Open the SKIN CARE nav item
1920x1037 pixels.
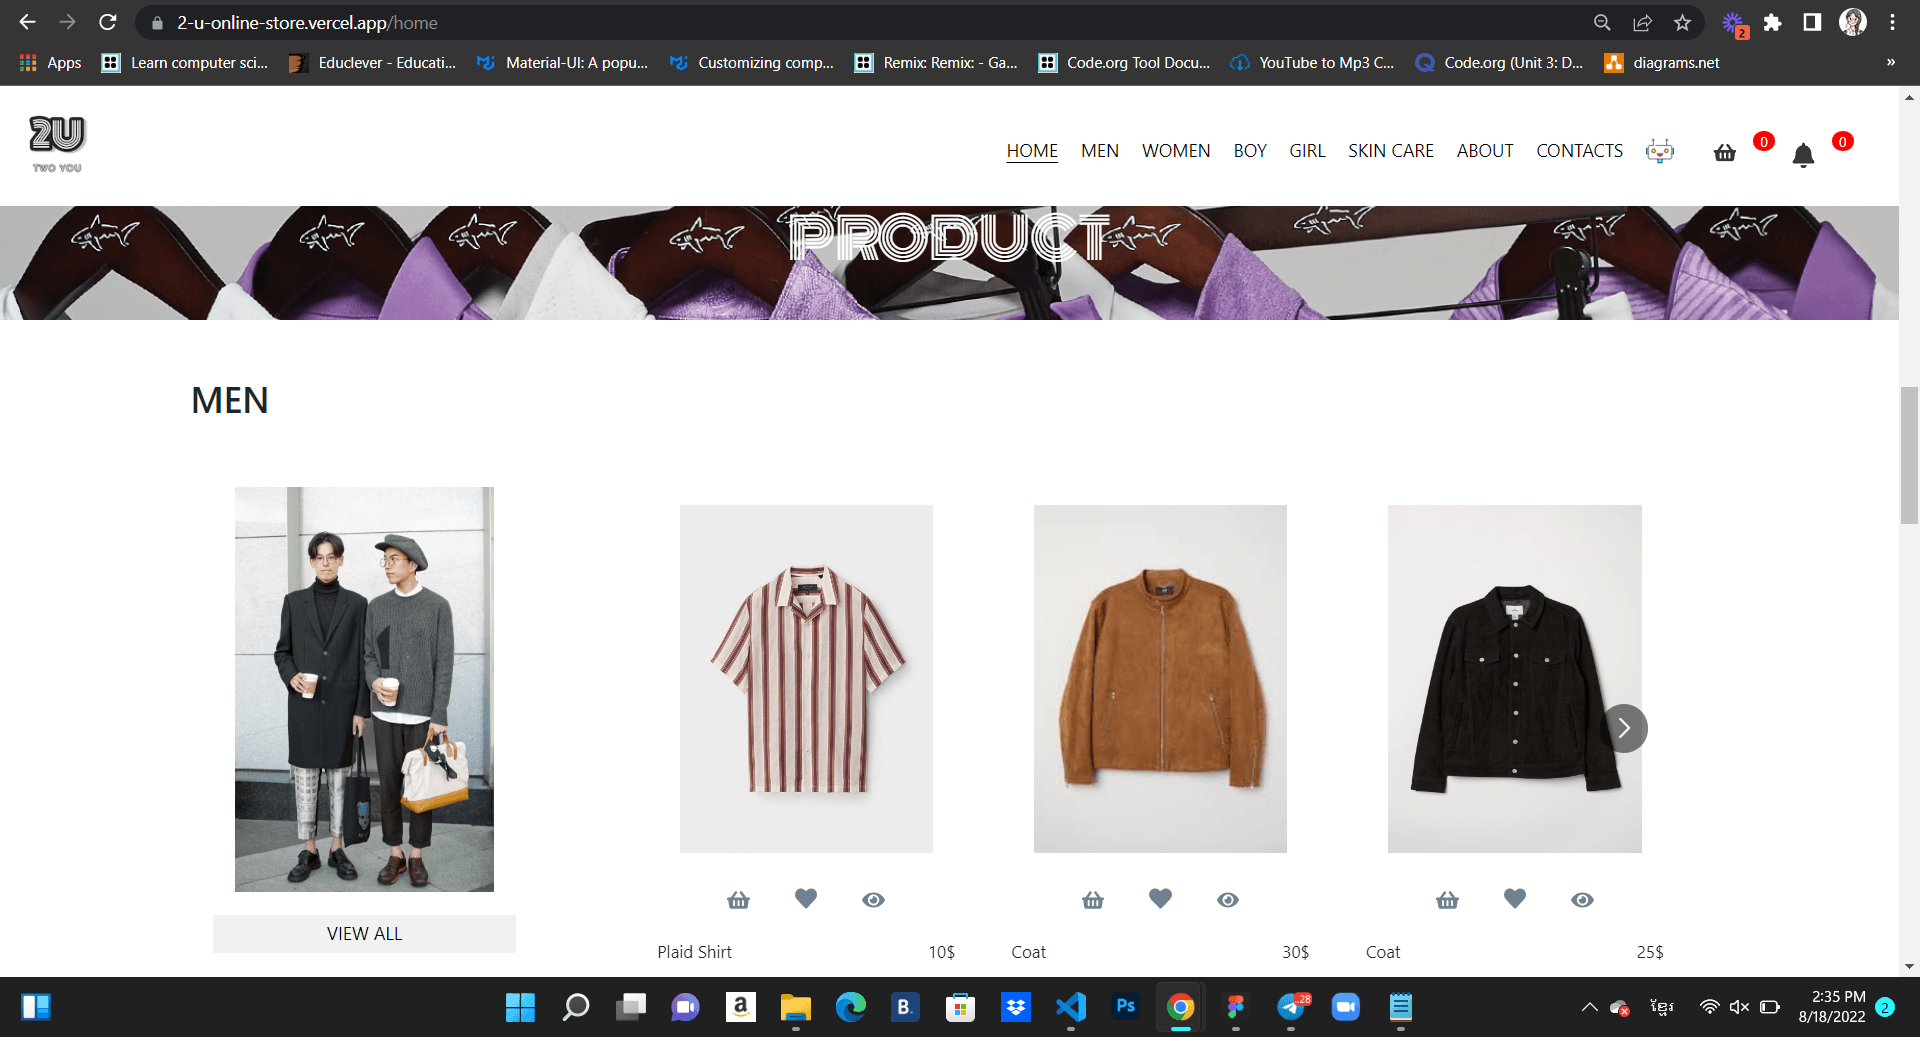click(1391, 151)
